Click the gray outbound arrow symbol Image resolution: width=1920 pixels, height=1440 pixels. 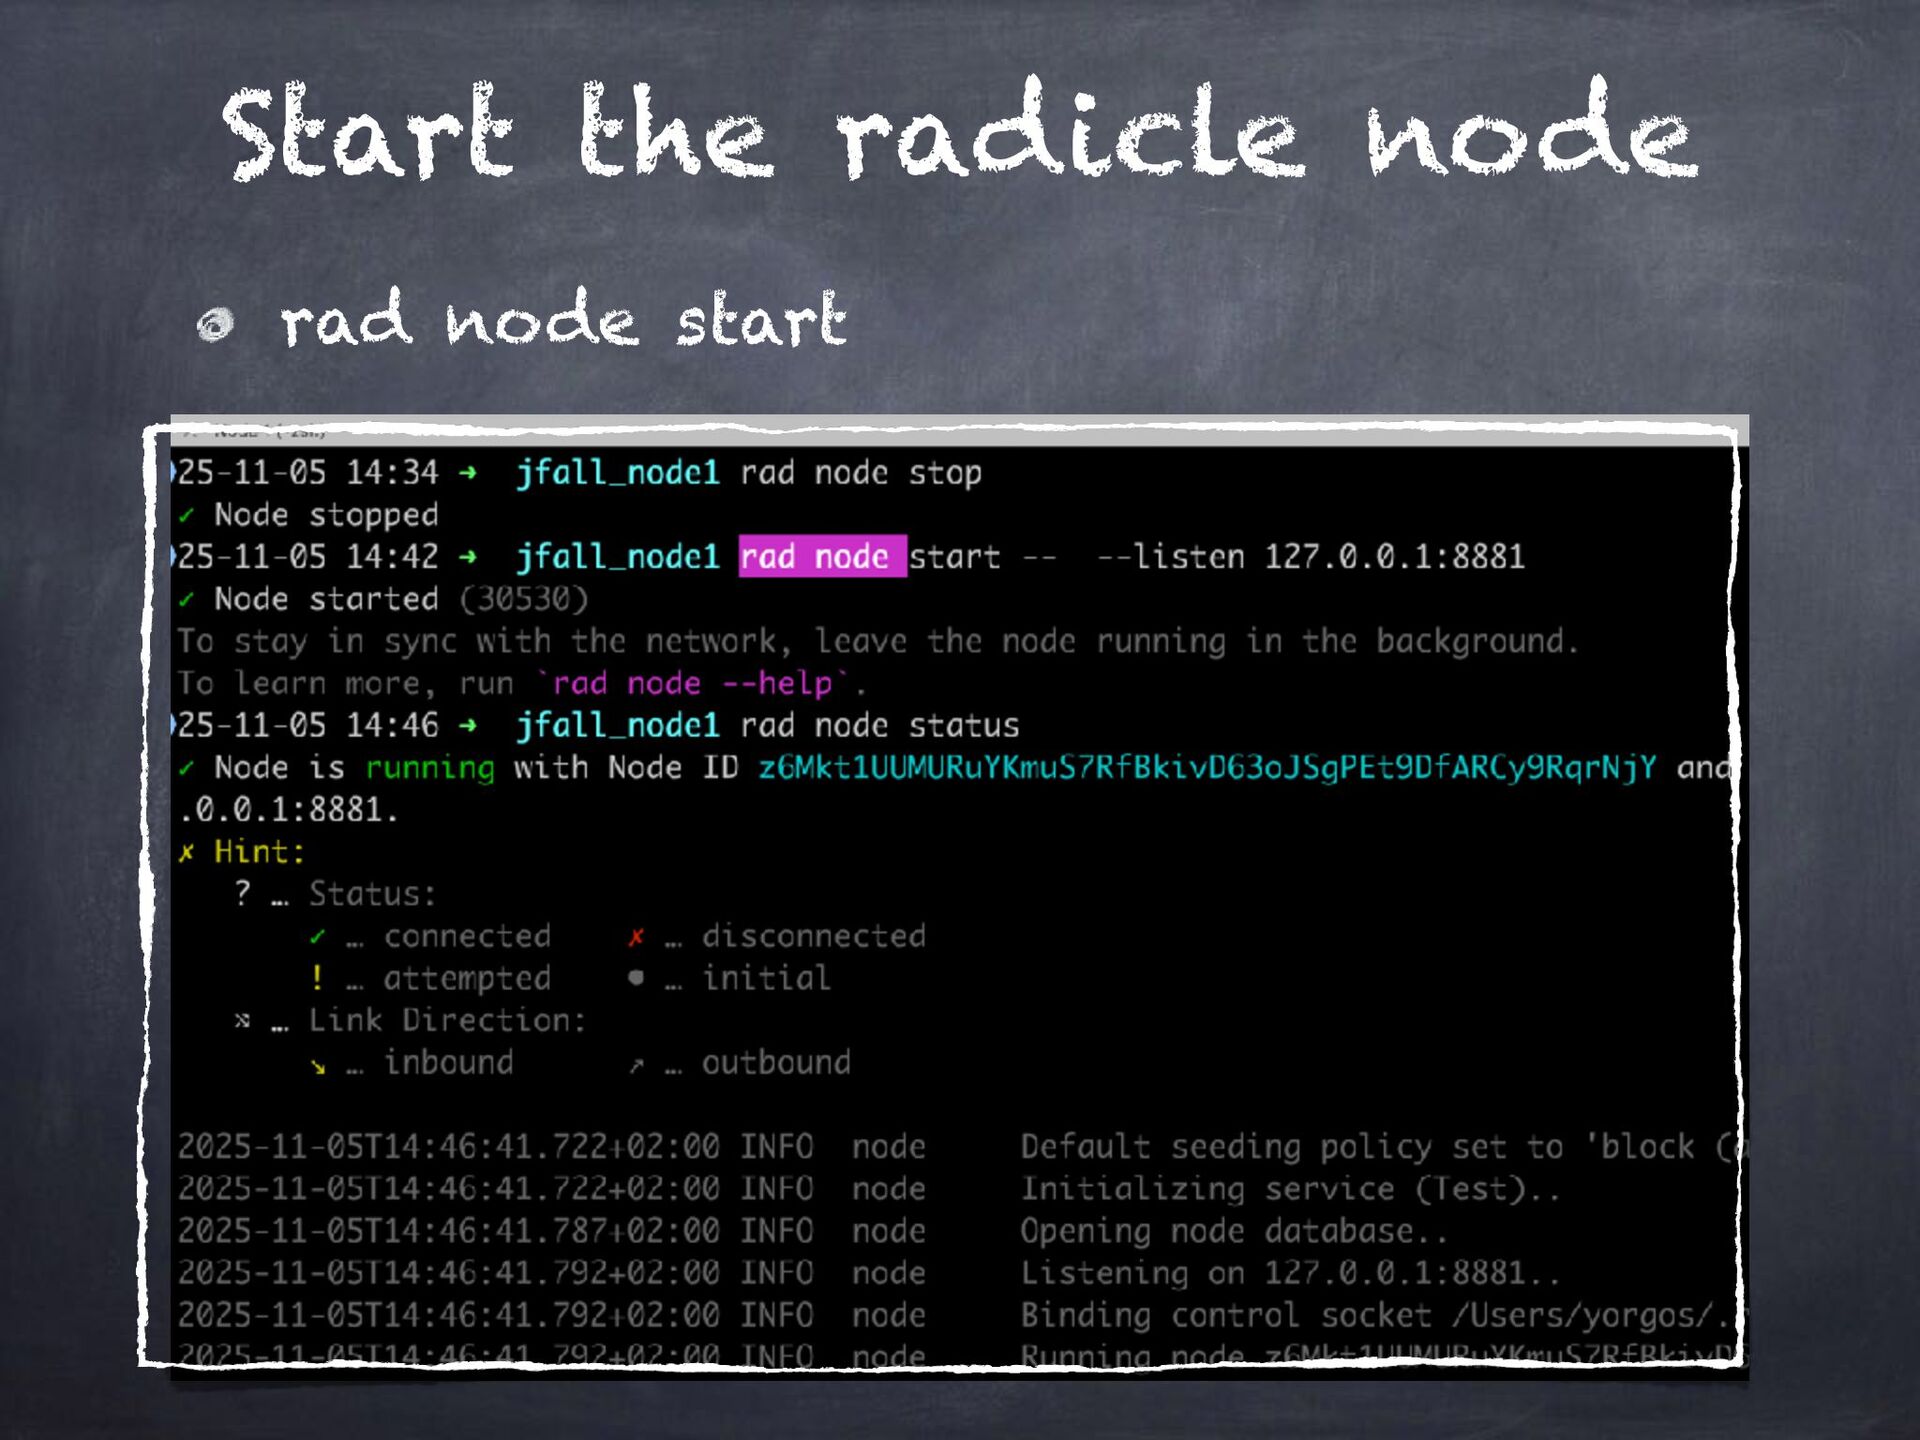coord(636,1066)
